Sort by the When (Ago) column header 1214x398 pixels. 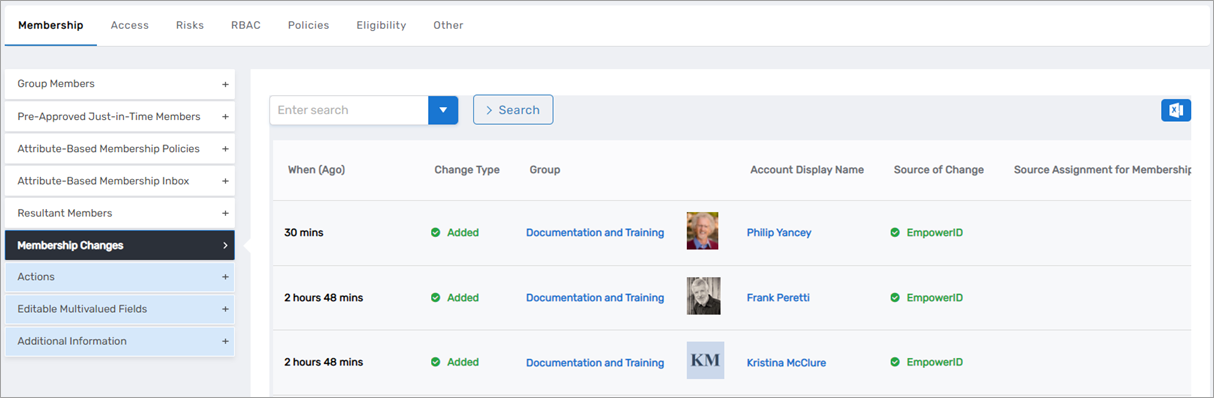(316, 170)
